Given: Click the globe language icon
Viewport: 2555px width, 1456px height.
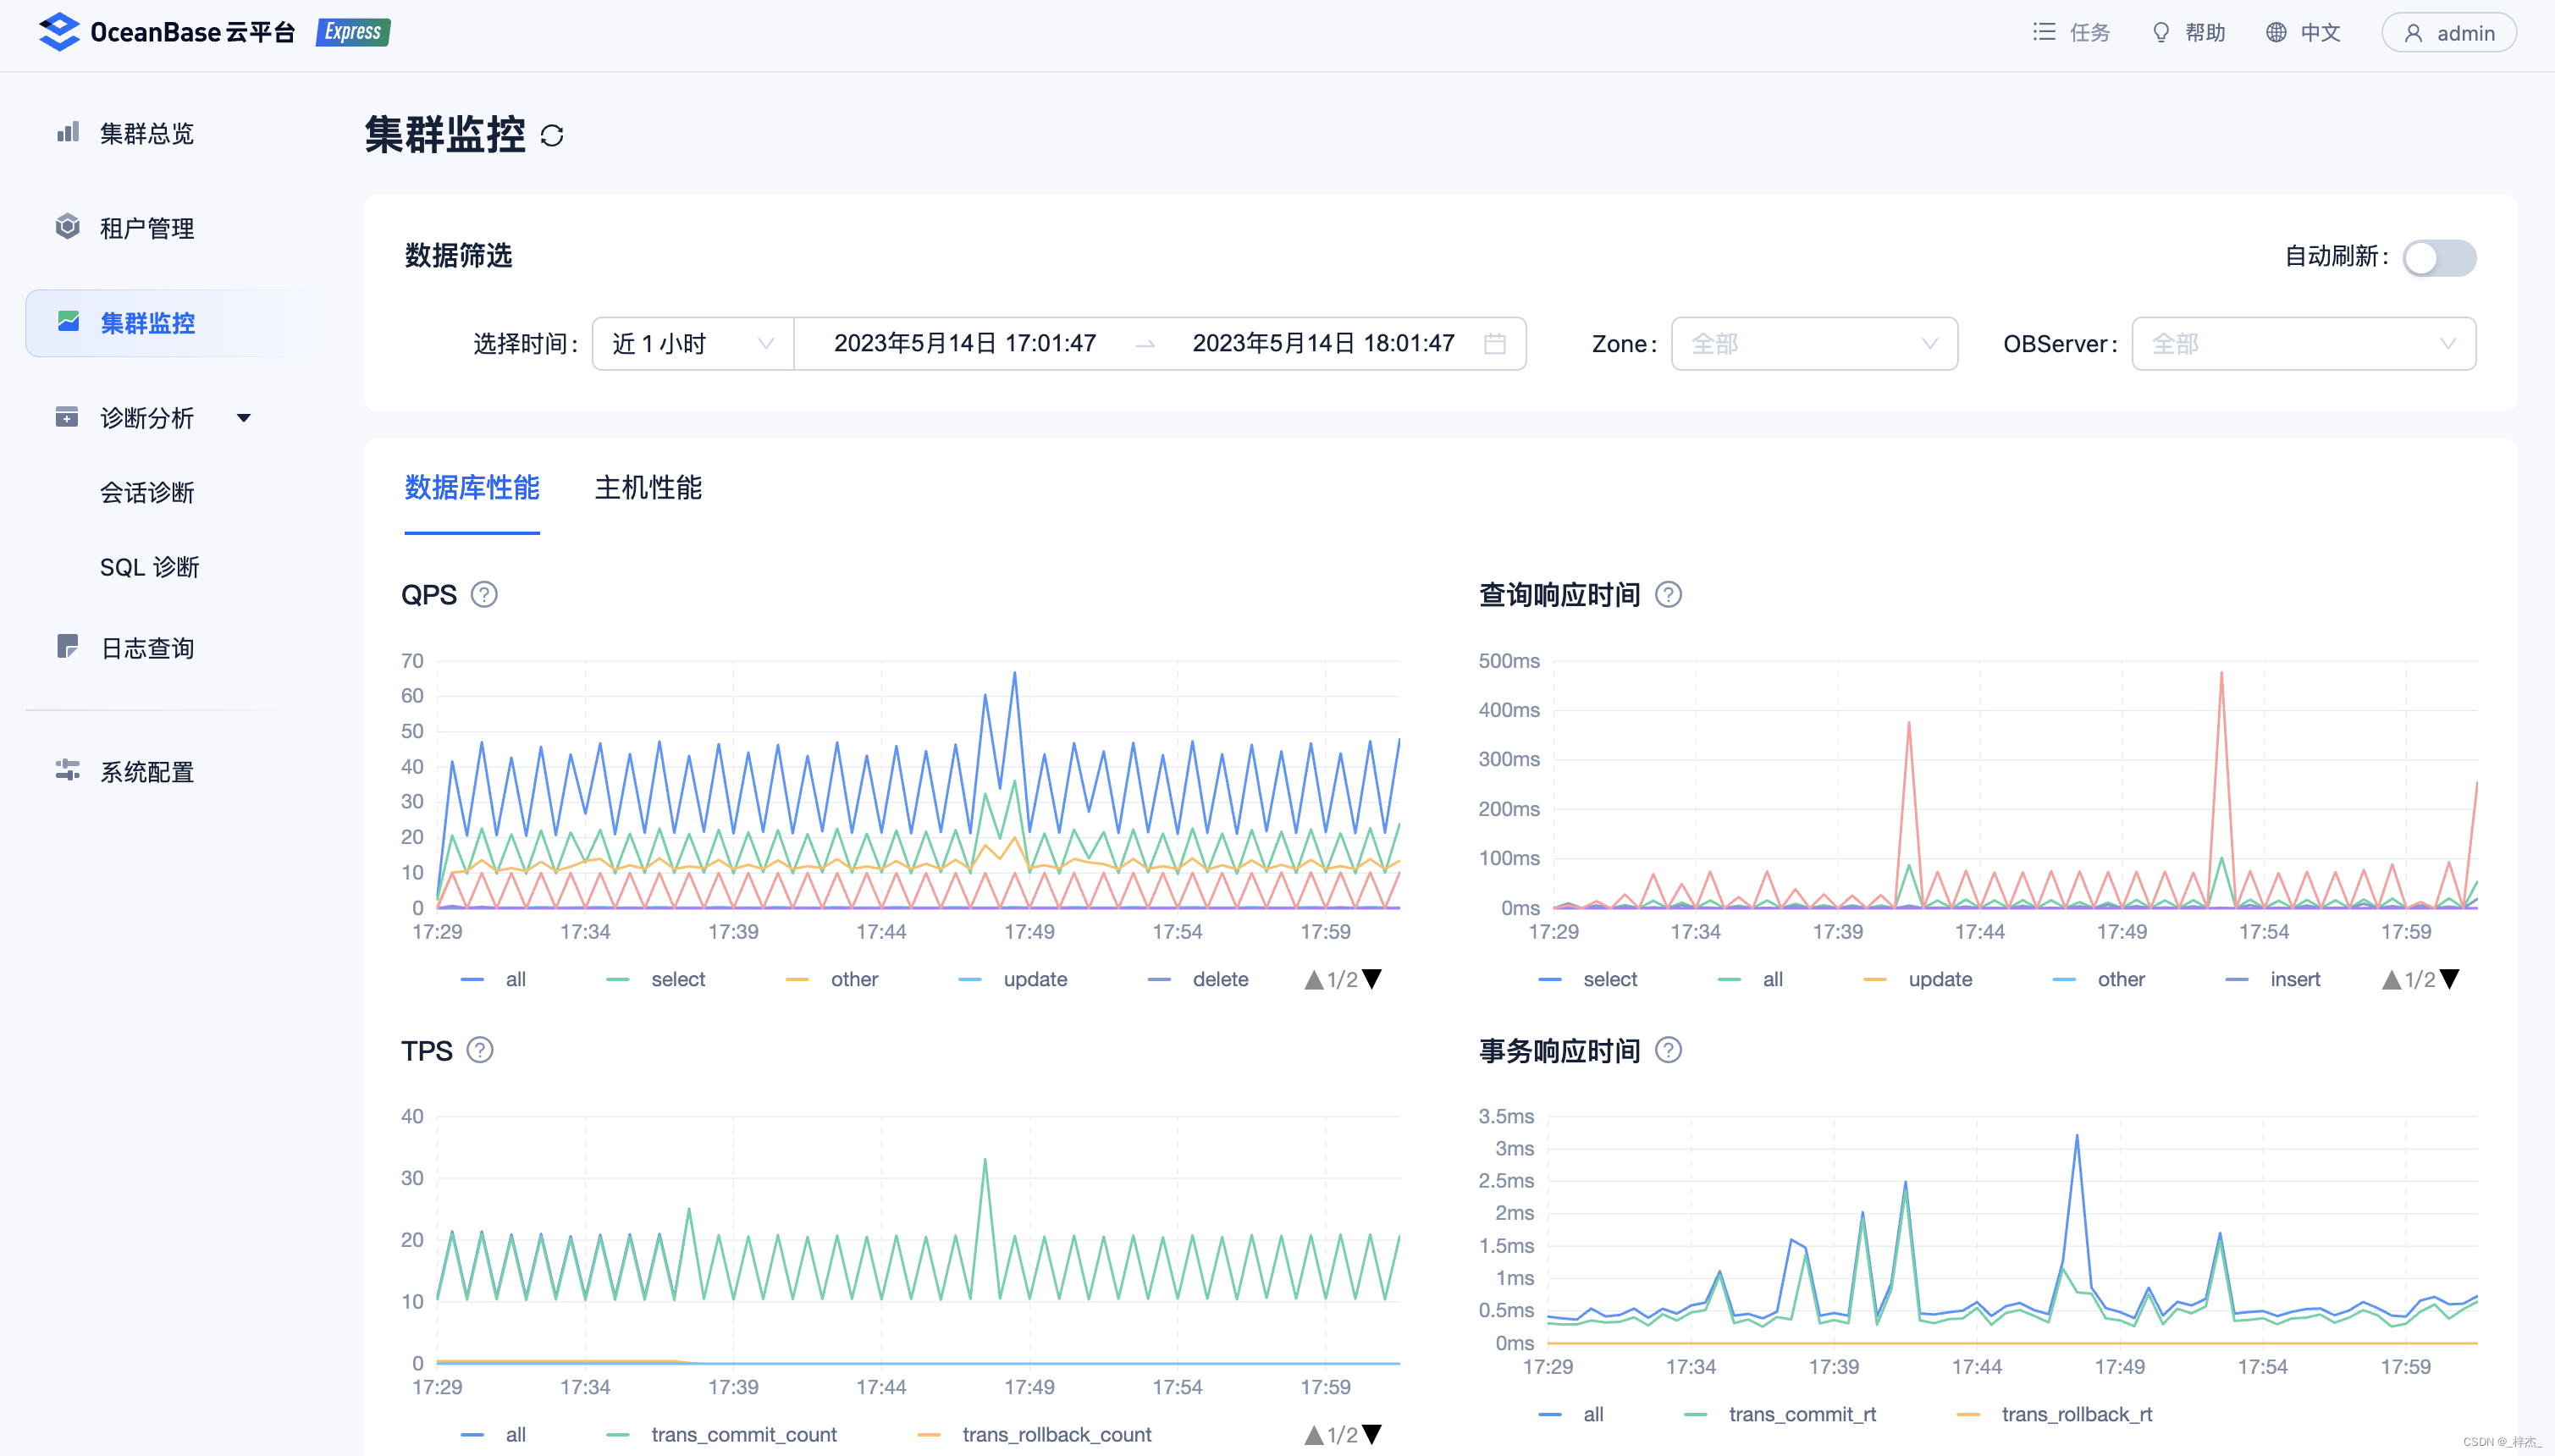Looking at the screenshot, I should point(2276,32).
